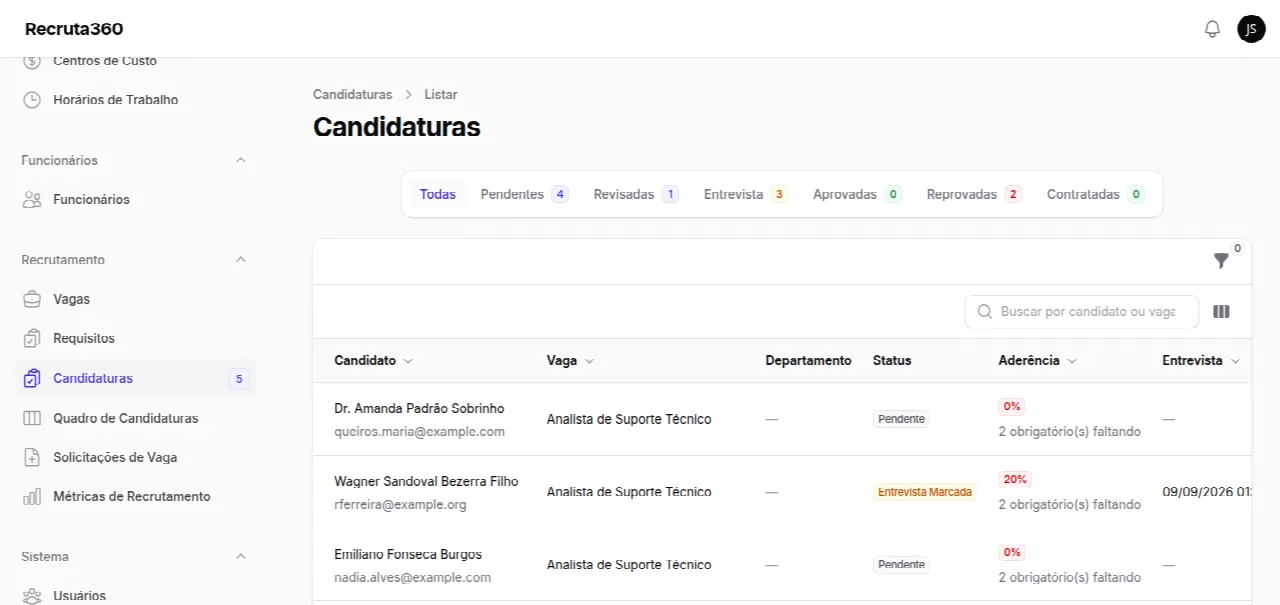Click 0% aderência badge in Amanda's row
This screenshot has height=605, width=1280.
(x=1011, y=407)
